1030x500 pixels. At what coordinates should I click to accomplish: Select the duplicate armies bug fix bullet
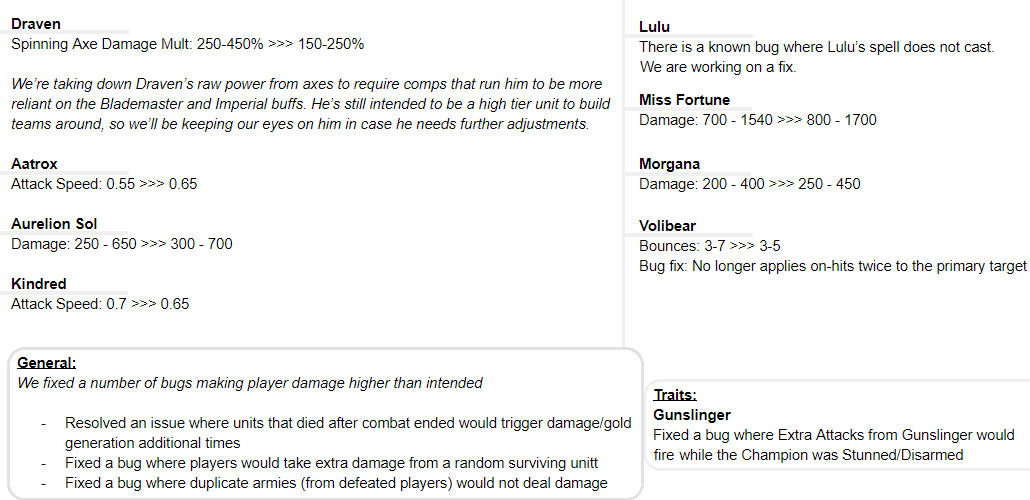[336, 483]
